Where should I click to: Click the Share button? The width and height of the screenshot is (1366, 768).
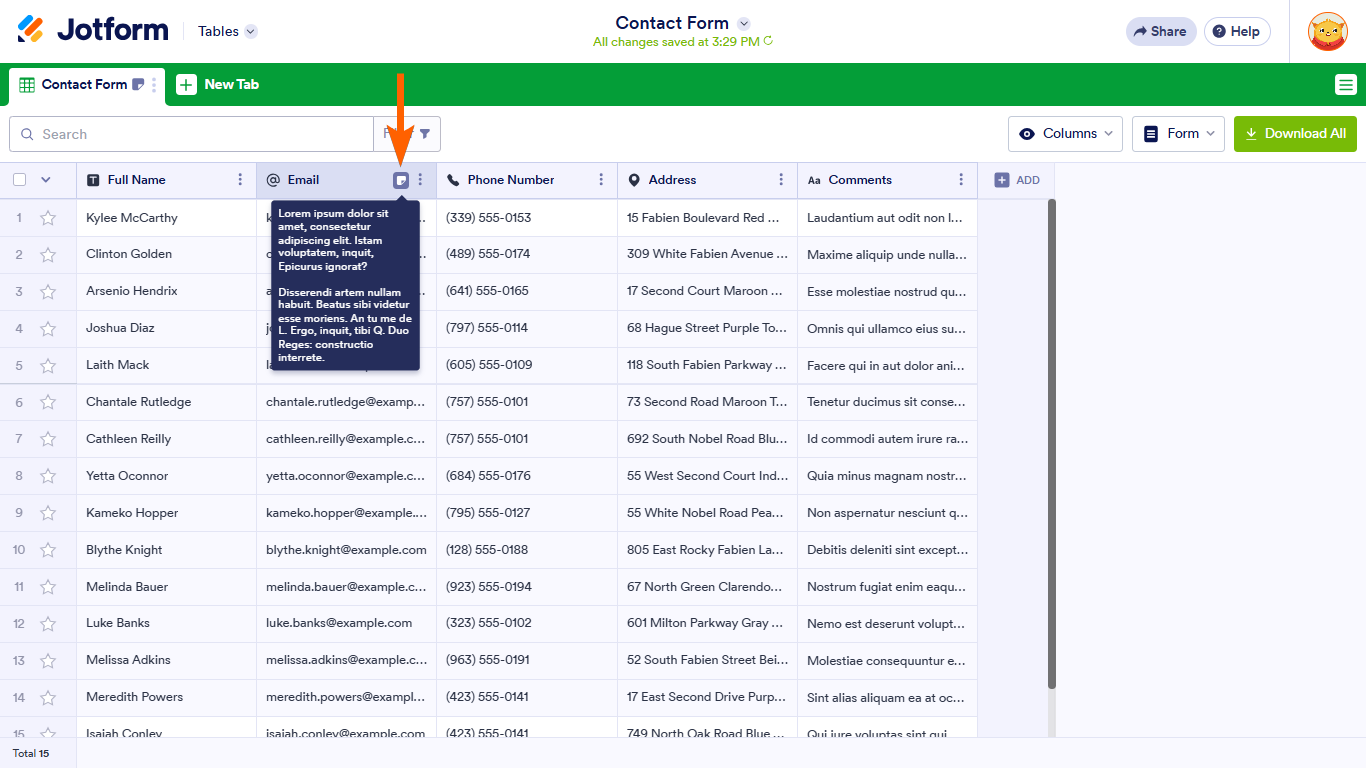point(1161,31)
